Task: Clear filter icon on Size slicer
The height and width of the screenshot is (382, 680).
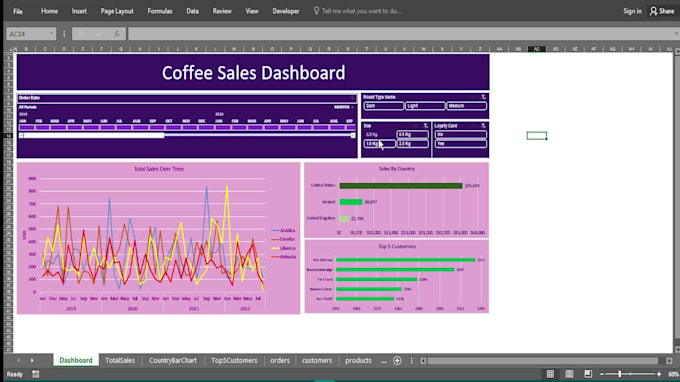Action: pos(425,126)
